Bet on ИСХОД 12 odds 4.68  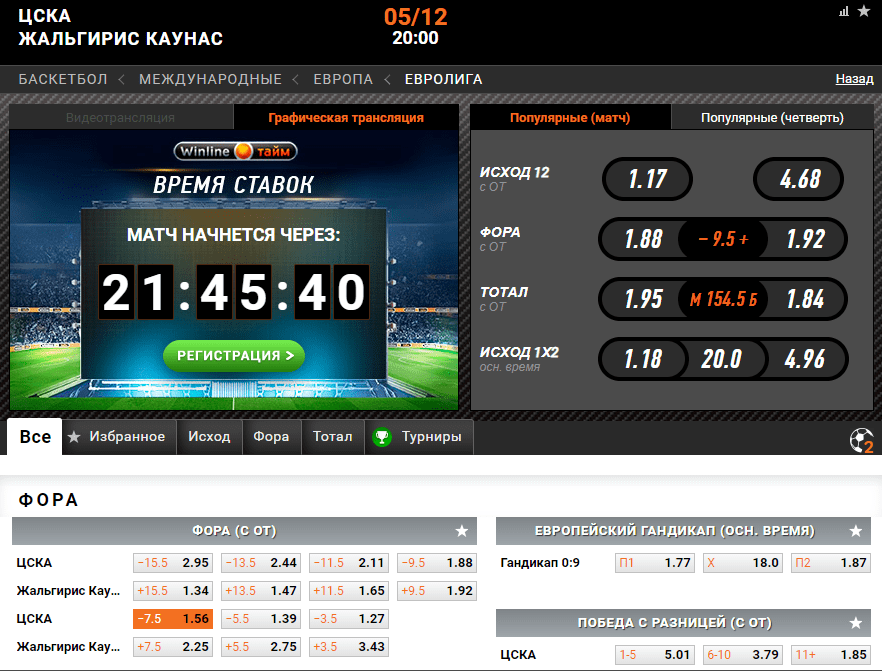click(799, 179)
